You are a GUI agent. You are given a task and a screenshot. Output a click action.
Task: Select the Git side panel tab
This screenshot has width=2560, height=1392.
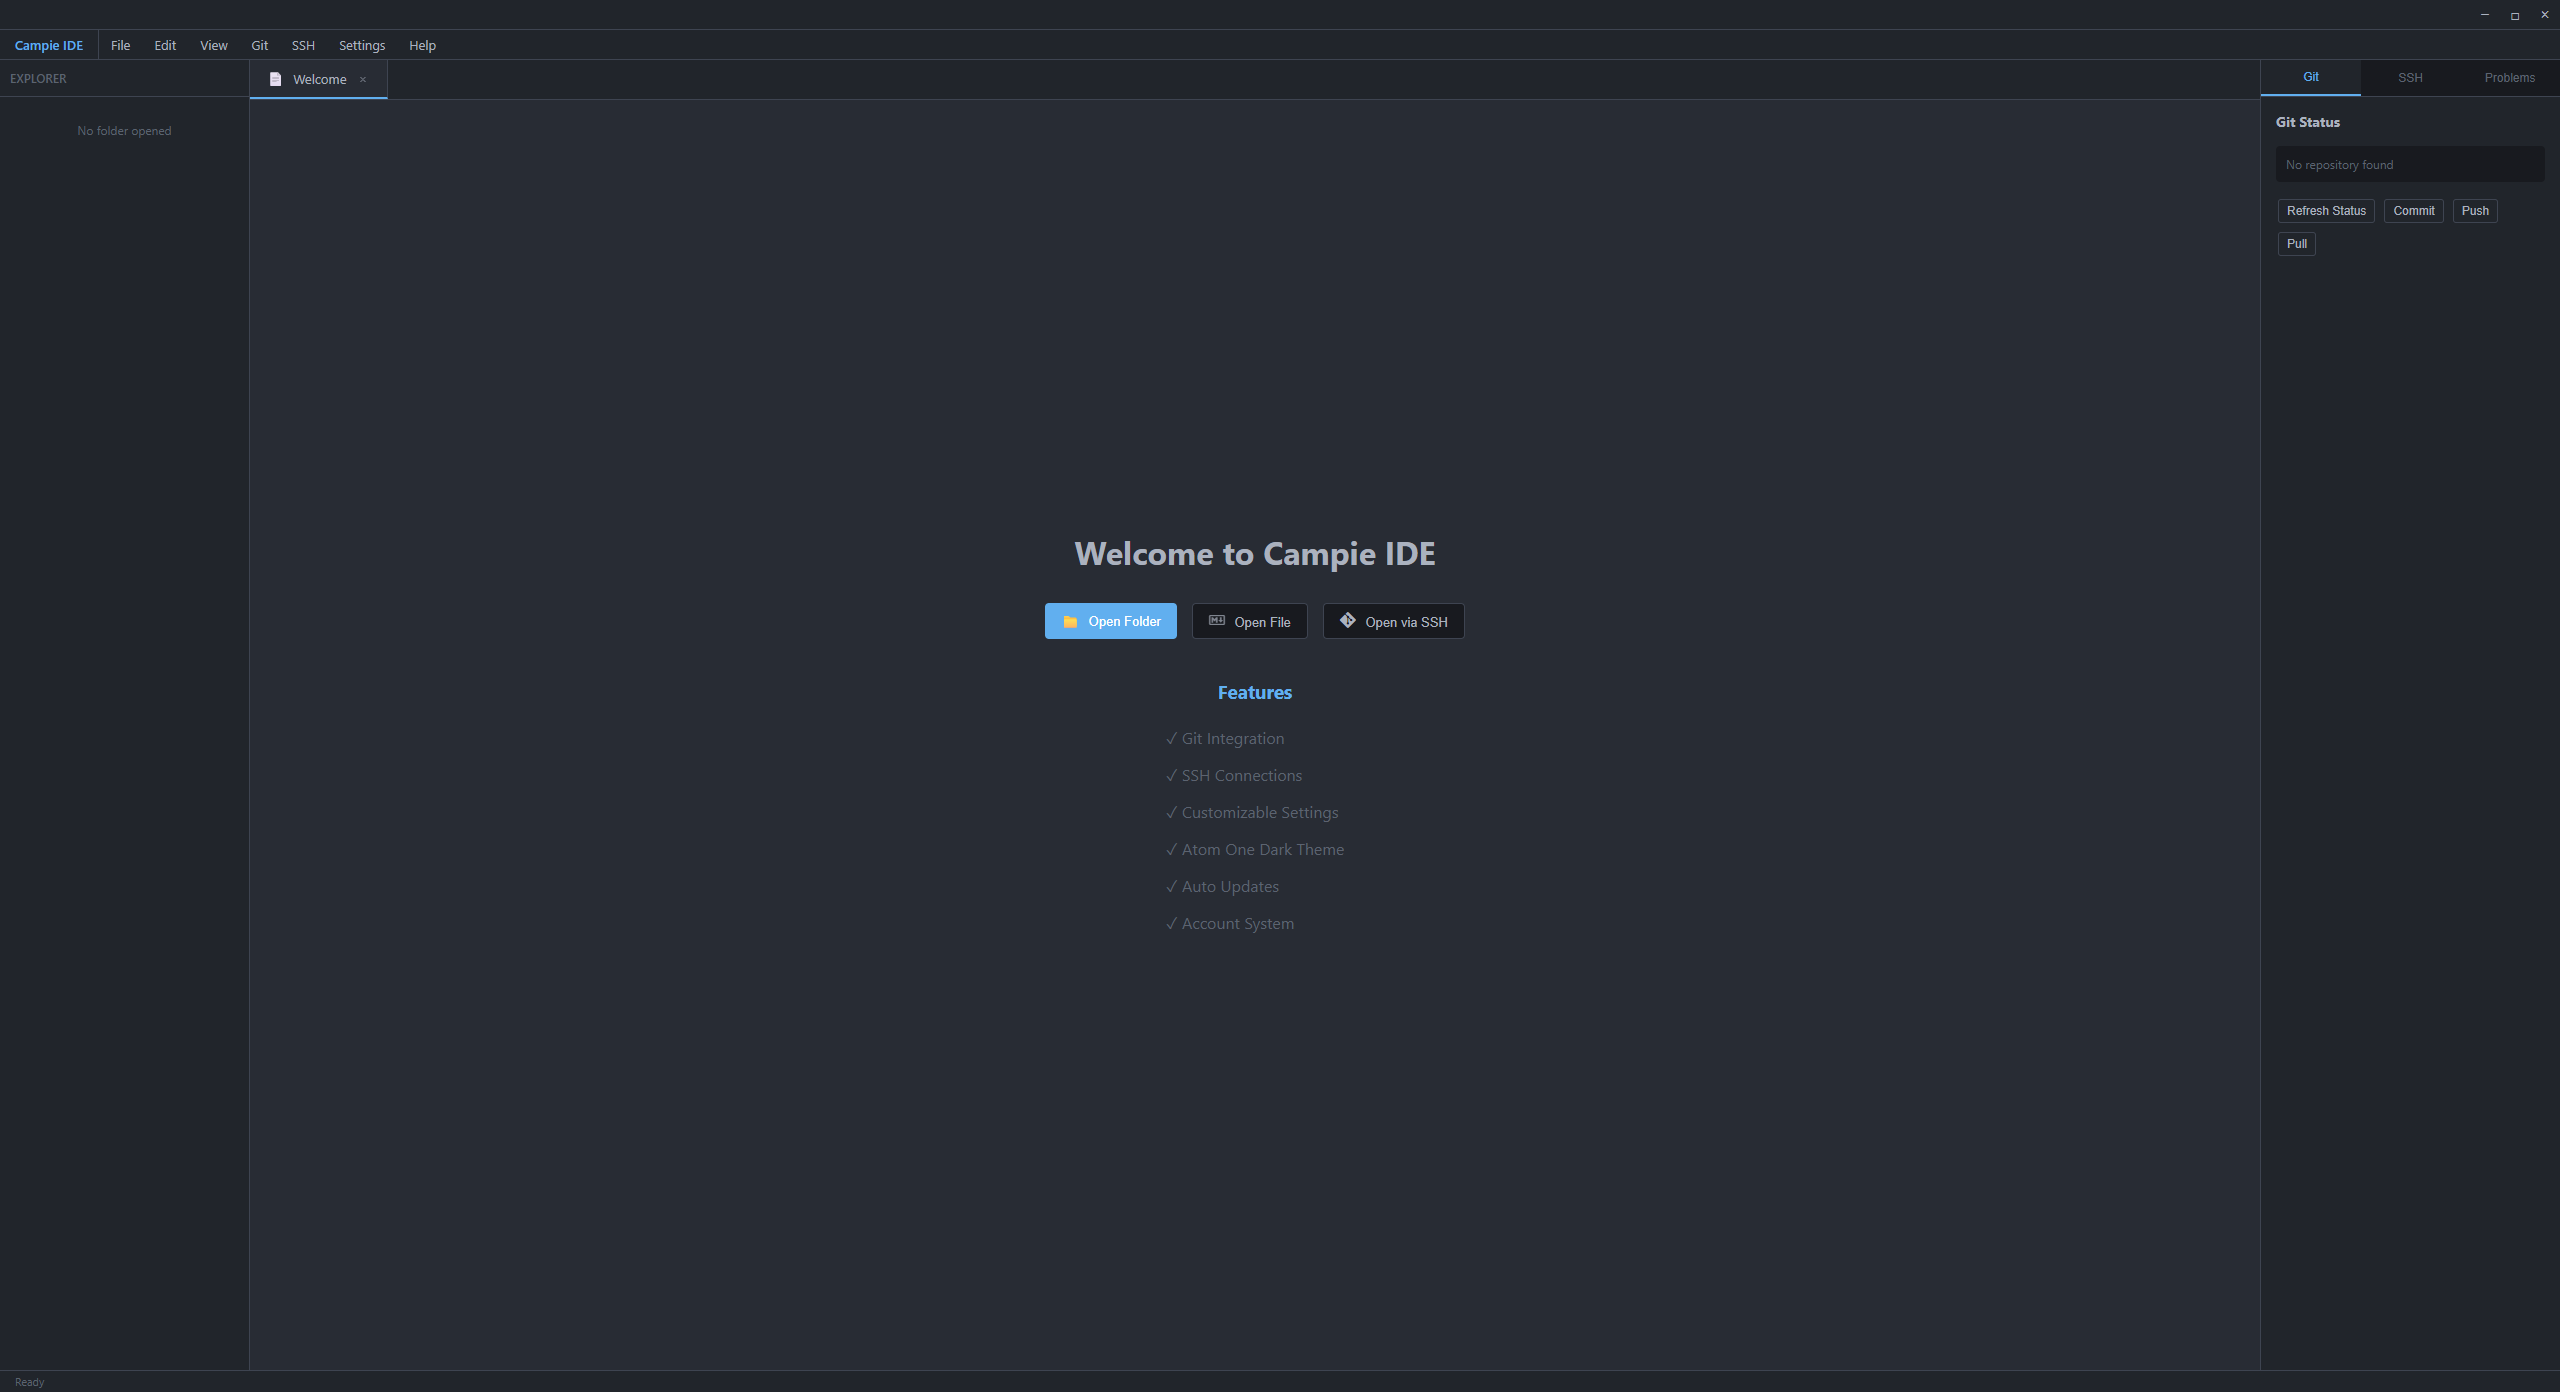click(x=2310, y=77)
